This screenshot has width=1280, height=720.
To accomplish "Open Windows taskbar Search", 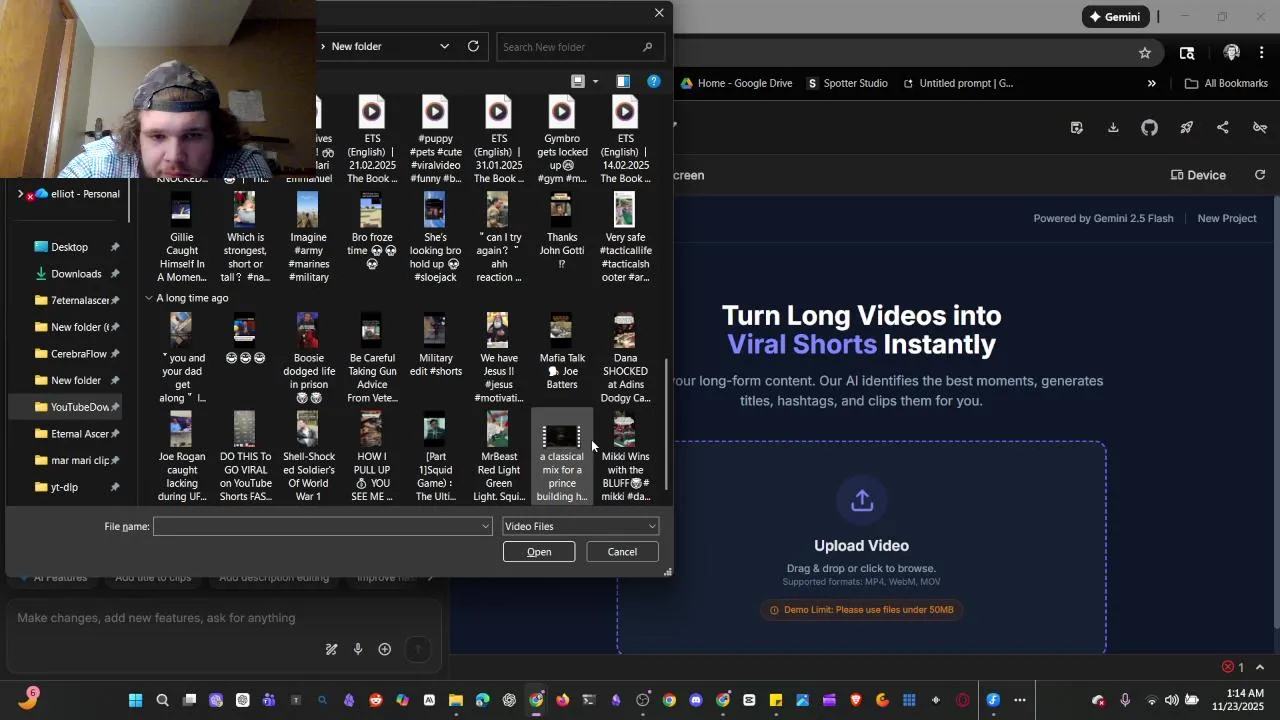I will pyautogui.click(x=162, y=700).
